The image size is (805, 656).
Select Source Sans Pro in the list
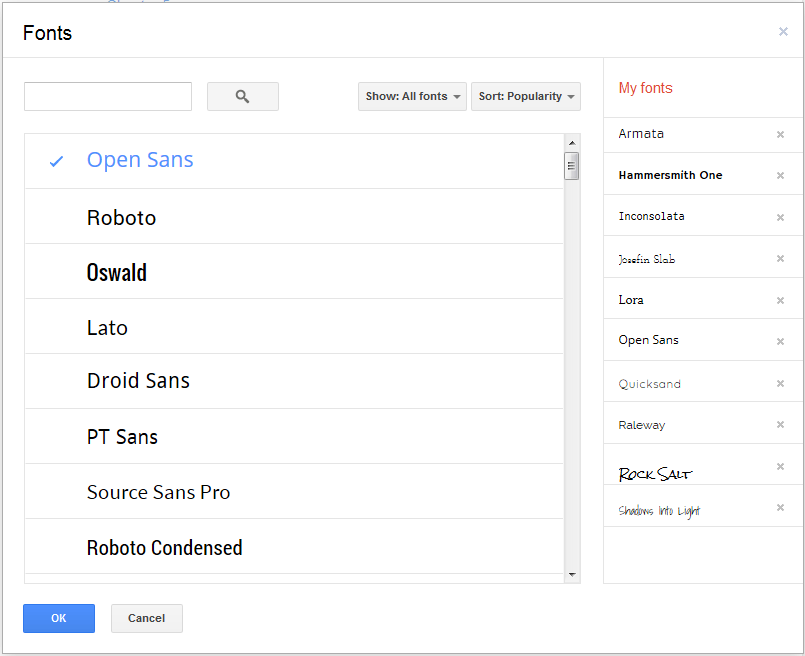coord(294,492)
